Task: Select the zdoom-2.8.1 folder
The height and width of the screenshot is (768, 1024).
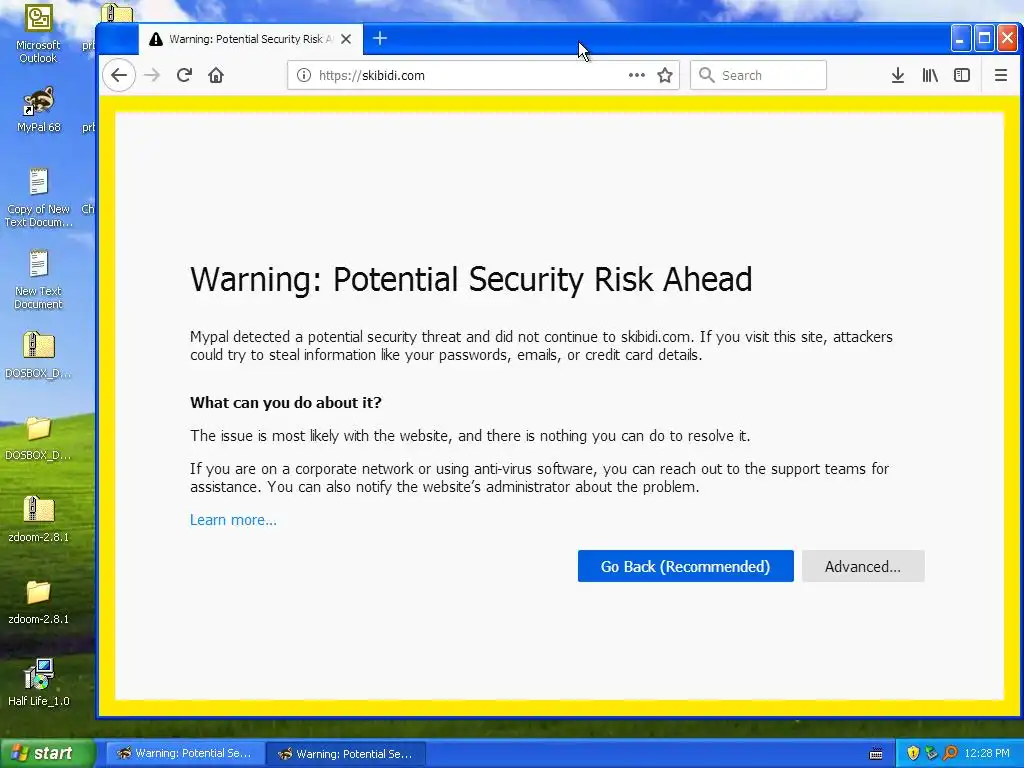Action: [x=38, y=601]
